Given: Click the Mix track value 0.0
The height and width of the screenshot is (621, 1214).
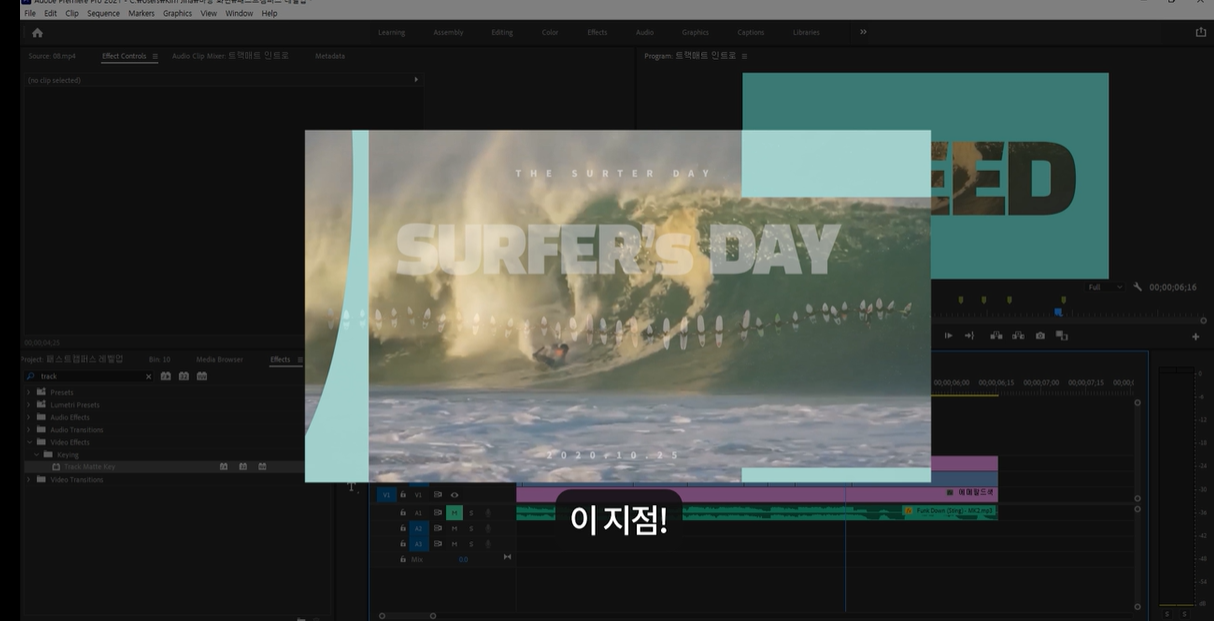Looking at the screenshot, I should click(x=463, y=559).
